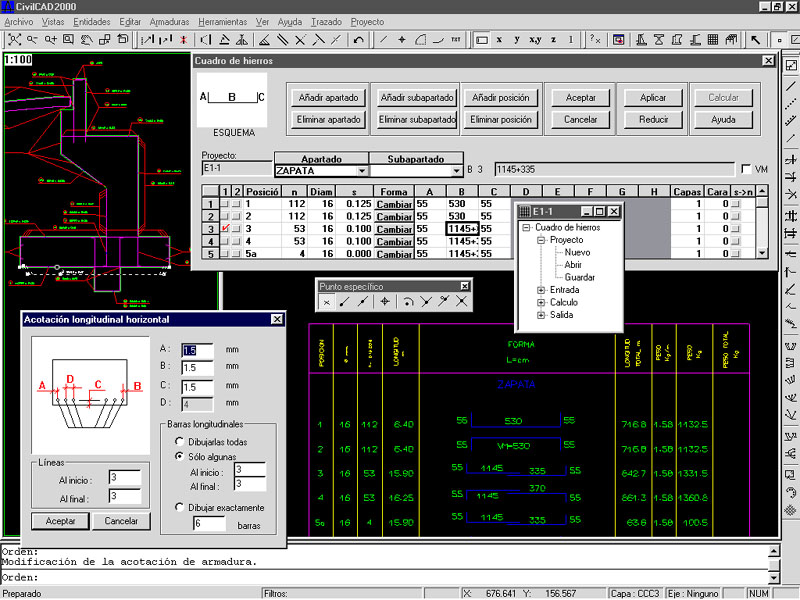The image size is (800, 600).
Task: Click the 'Al inicio' Líneas input field
Action: coord(124,478)
